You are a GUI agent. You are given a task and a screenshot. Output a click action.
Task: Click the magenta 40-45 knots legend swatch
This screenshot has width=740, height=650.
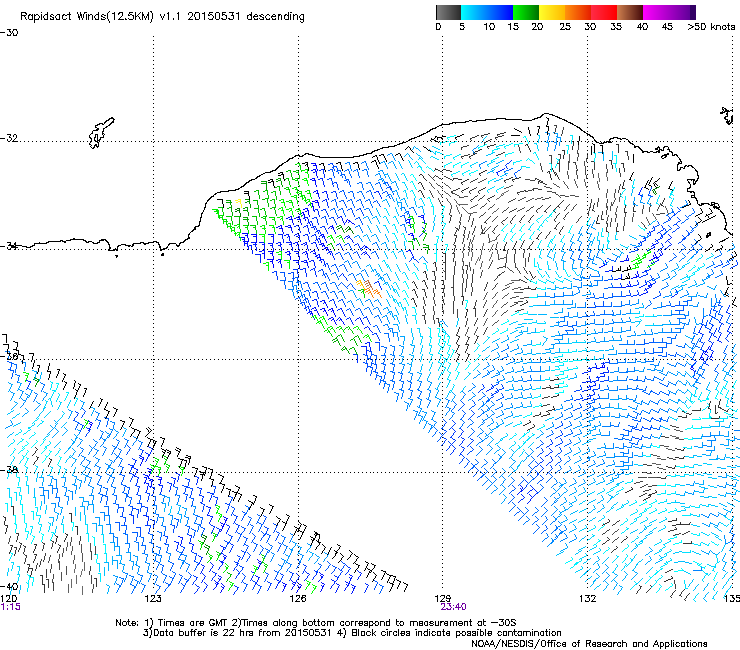pyautogui.click(x=656, y=12)
